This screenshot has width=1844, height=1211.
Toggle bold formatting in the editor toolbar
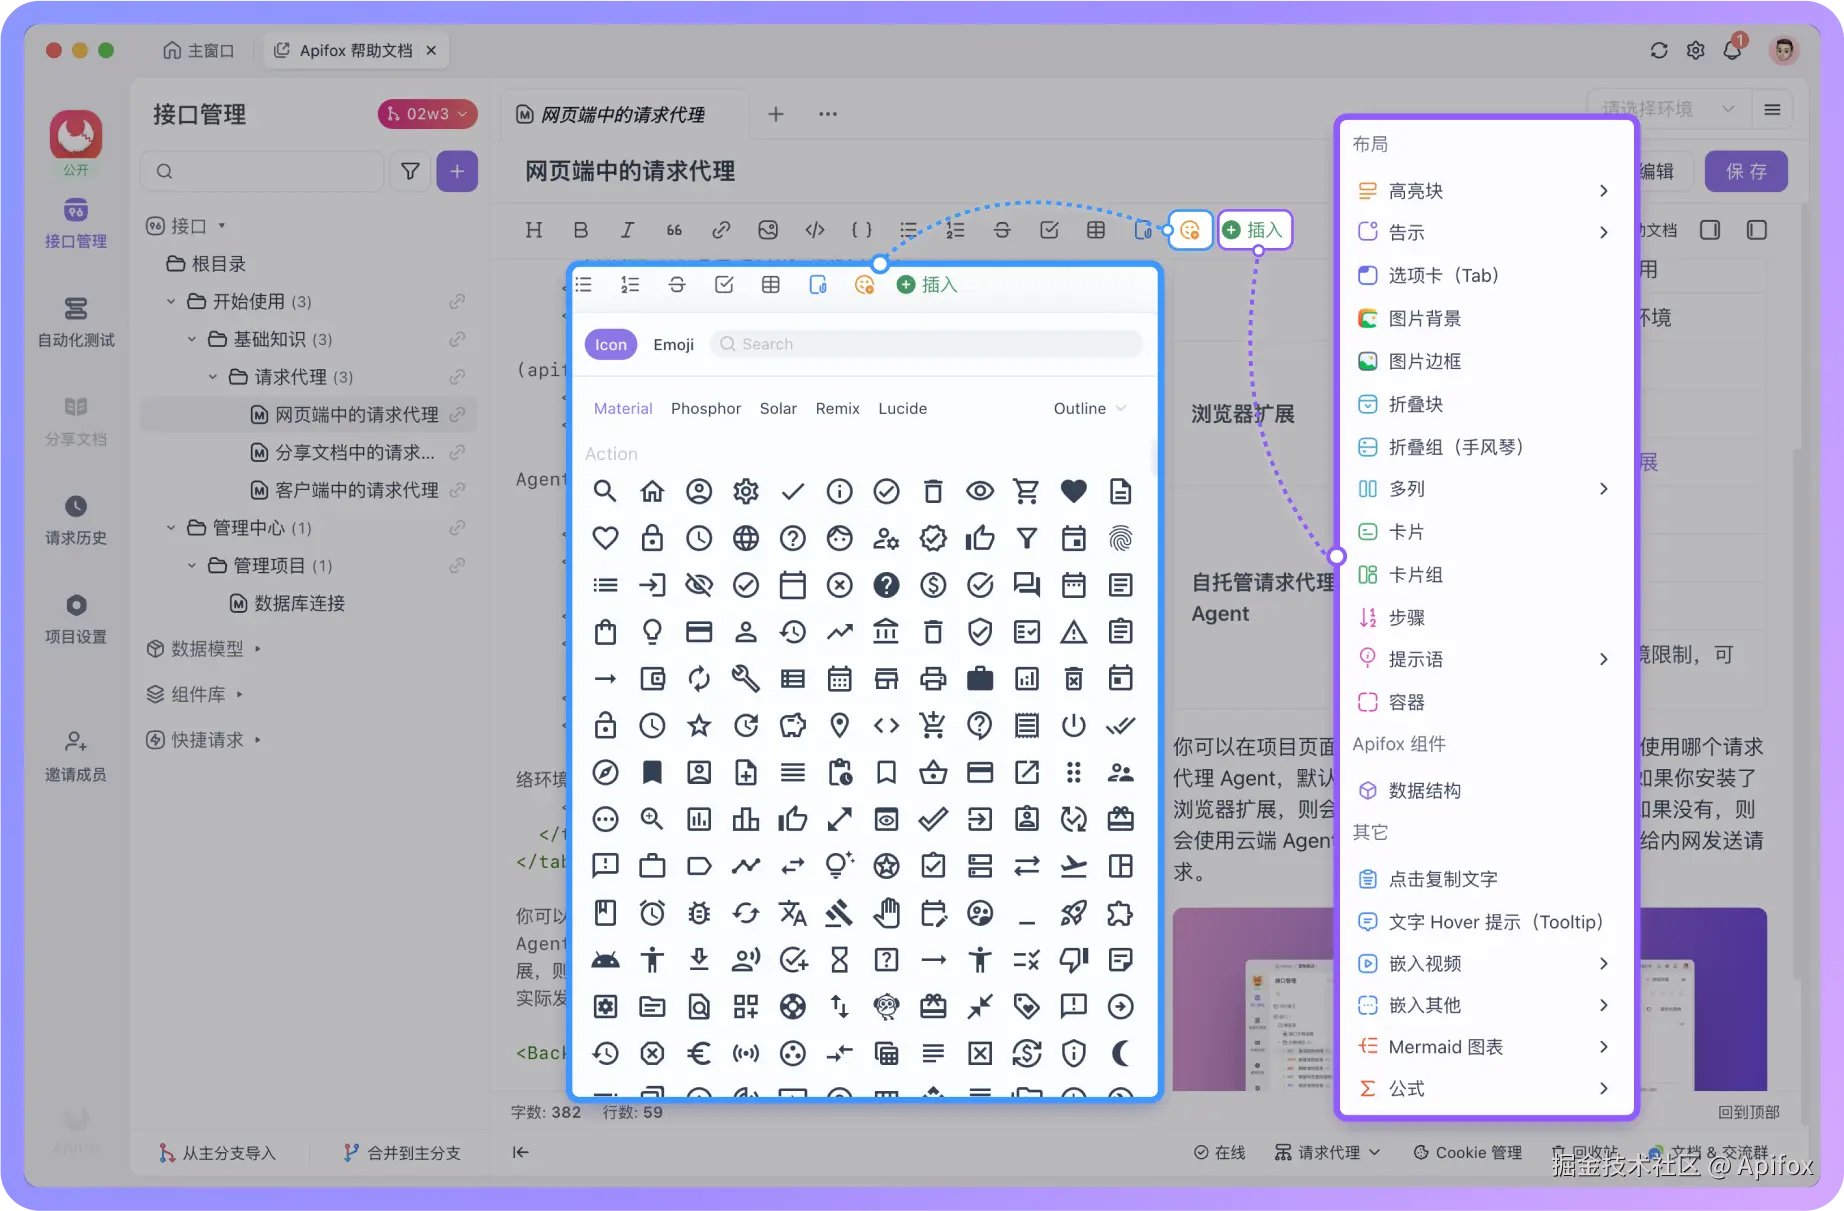[x=580, y=229]
